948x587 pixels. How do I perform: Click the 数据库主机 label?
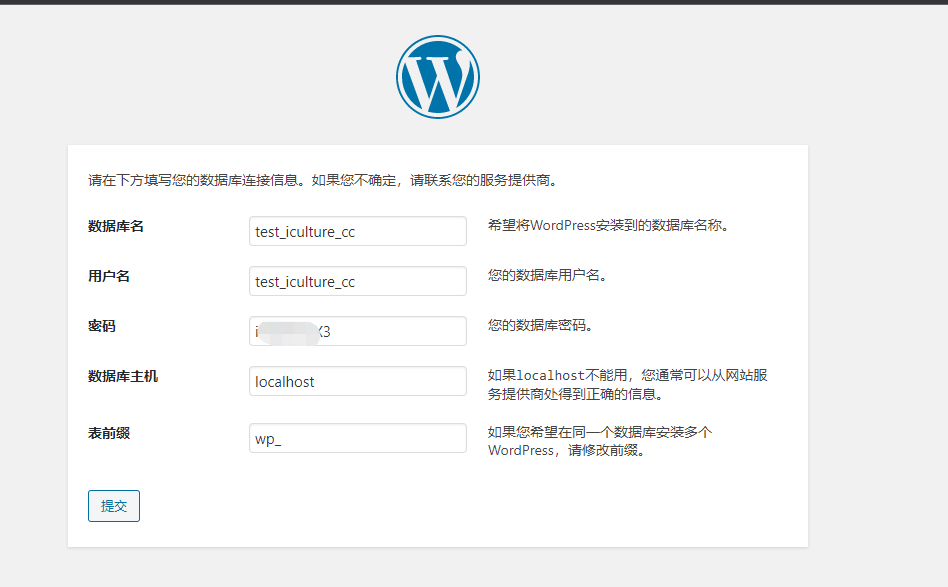point(123,376)
